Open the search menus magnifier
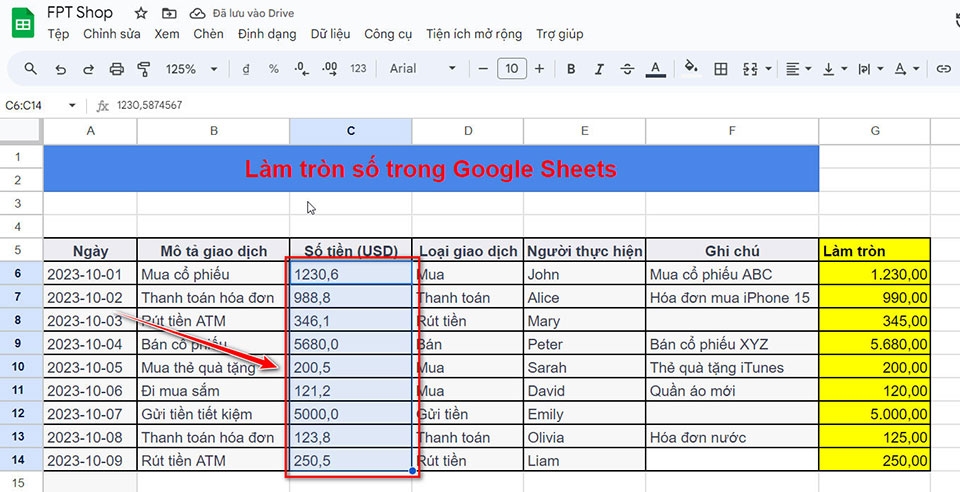 [31, 69]
